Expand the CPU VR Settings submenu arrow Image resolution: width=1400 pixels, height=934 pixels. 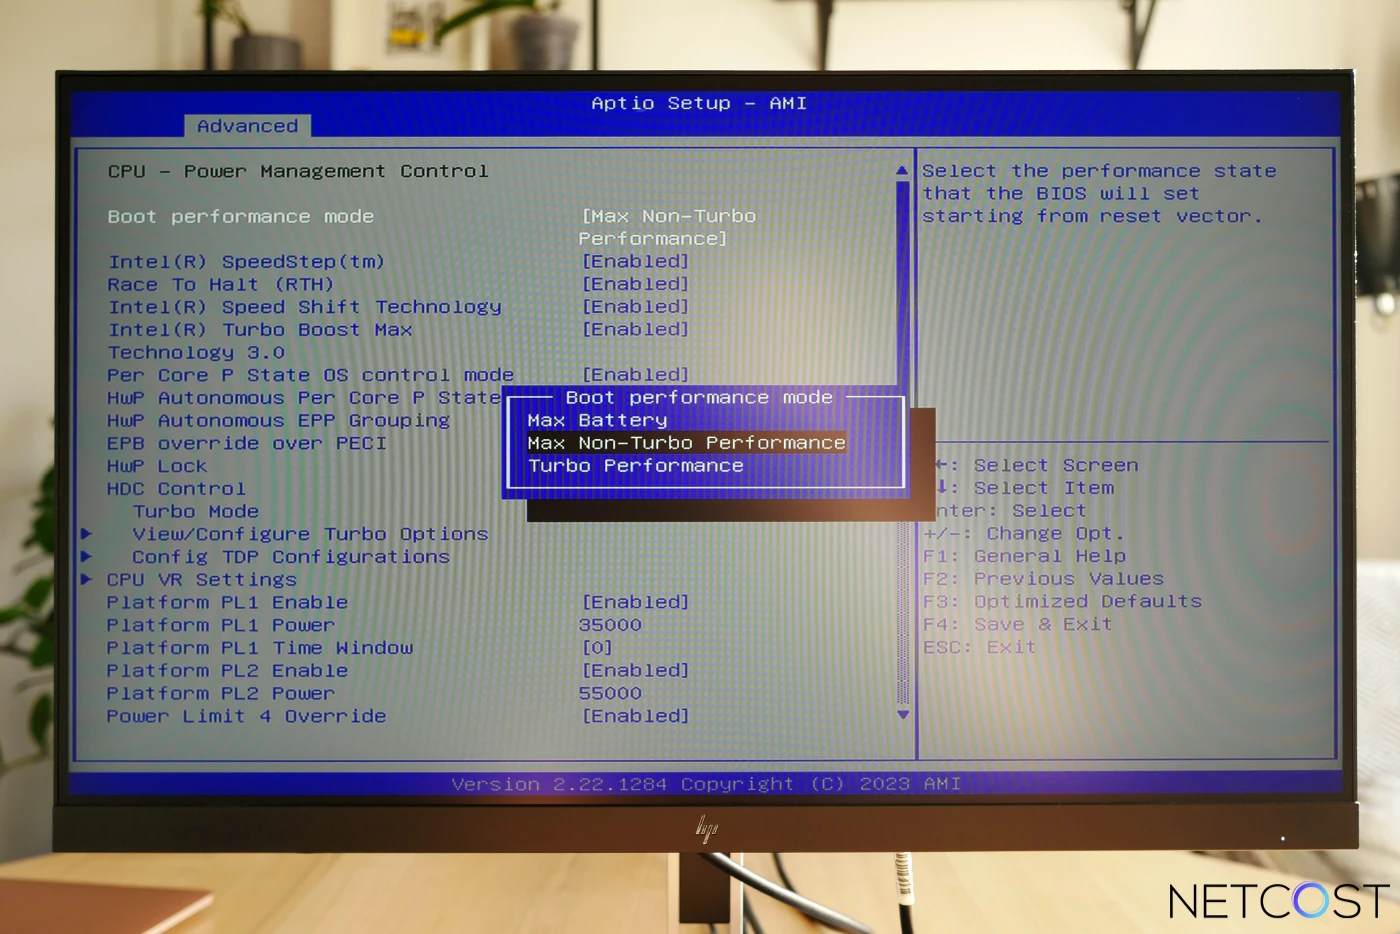click(x=87, y=580)
